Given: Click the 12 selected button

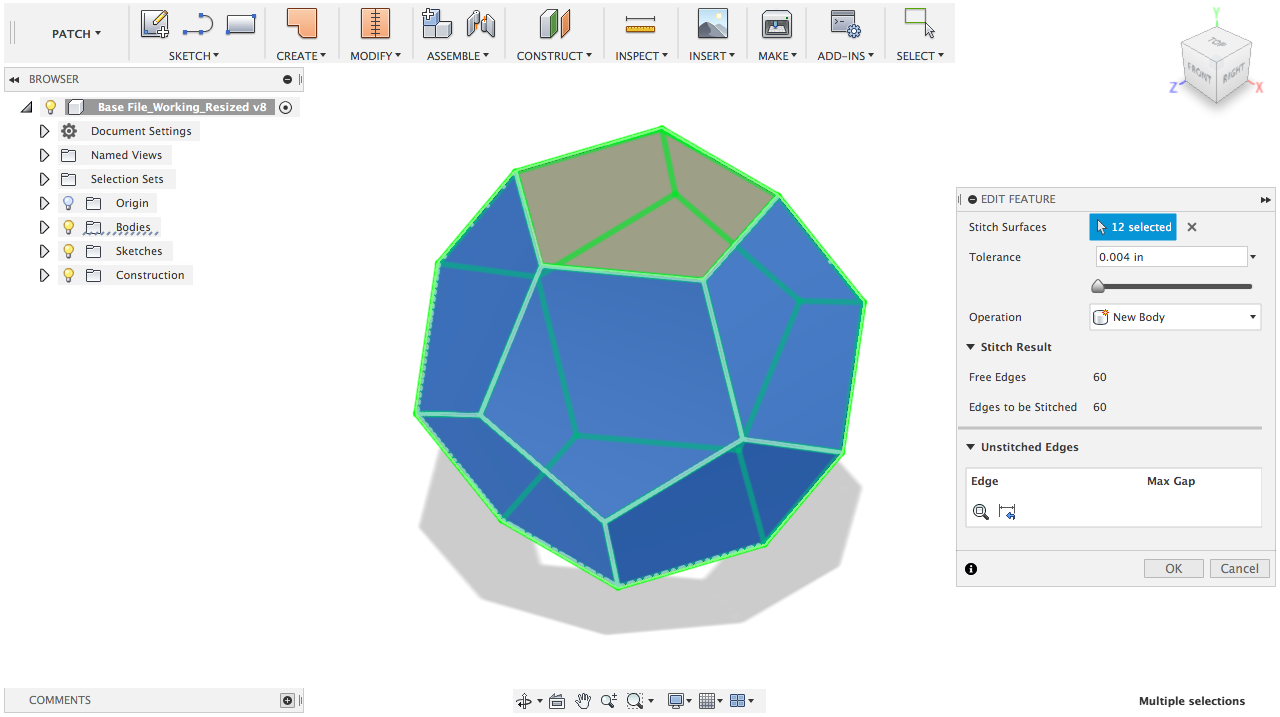Looking at the screenshot, I should (x=1133, y=227).
